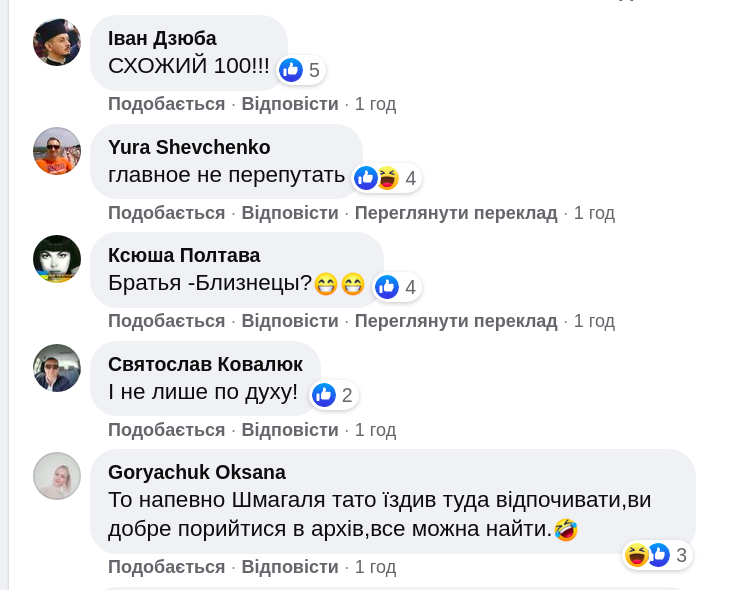Like Іван Дзюба's comment with Подобається
The image size is (748, 590).
coord(166,104)
